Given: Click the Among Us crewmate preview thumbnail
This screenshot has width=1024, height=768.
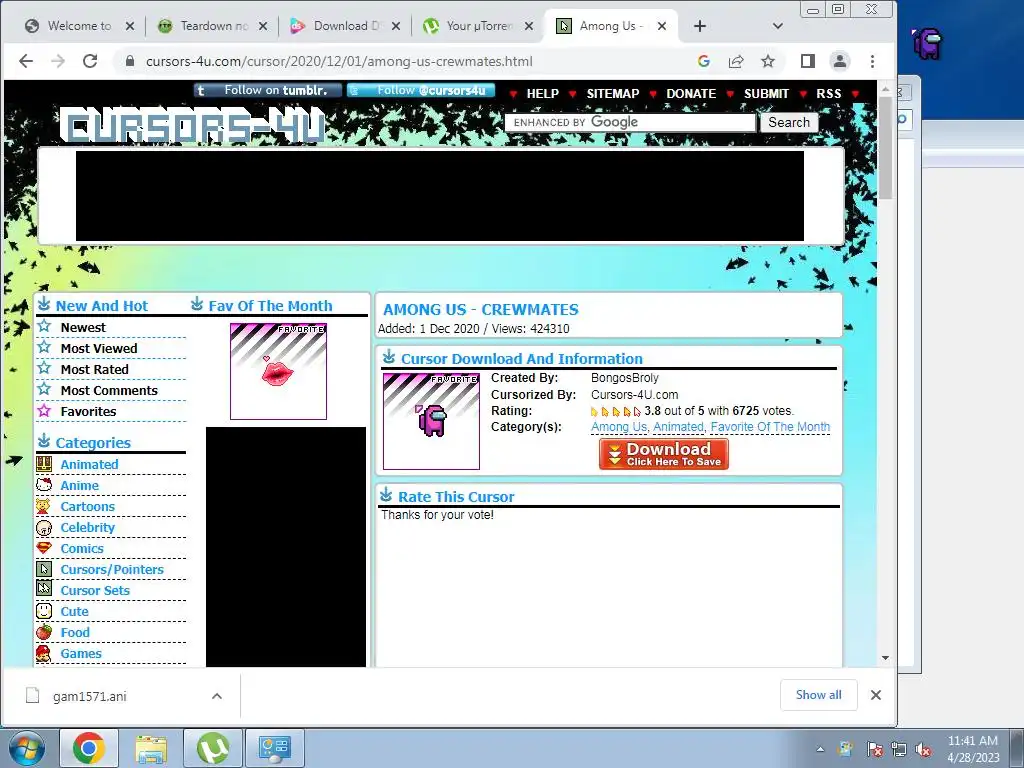Looking at the screenshot, I should pyautogui.click(x=431, y=421).
